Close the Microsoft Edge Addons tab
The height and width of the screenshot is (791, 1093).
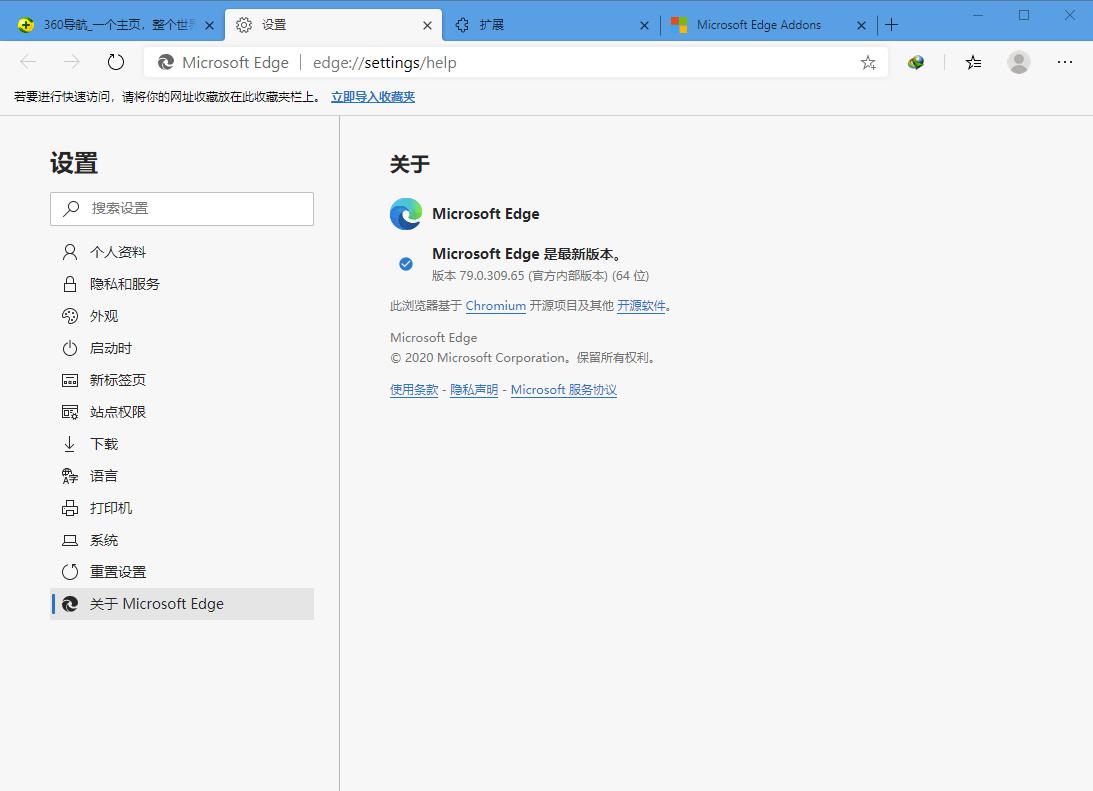[862, 25]
